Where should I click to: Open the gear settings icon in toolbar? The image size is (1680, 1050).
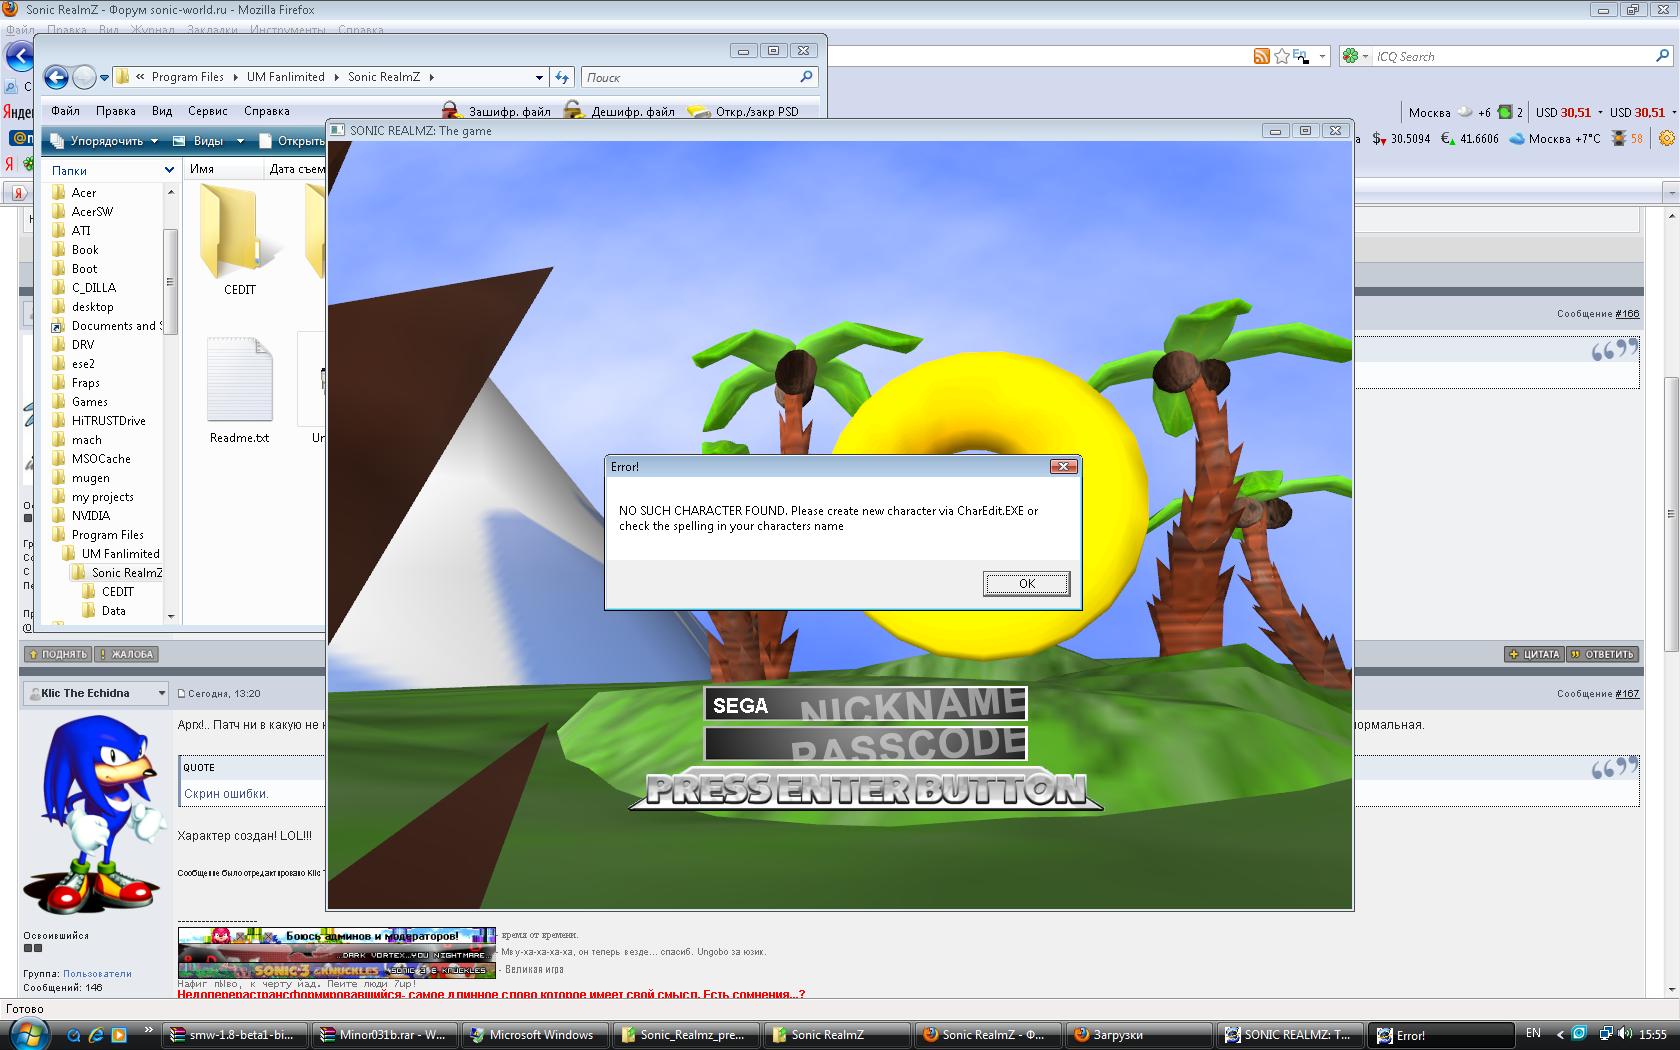(1666, 139)
